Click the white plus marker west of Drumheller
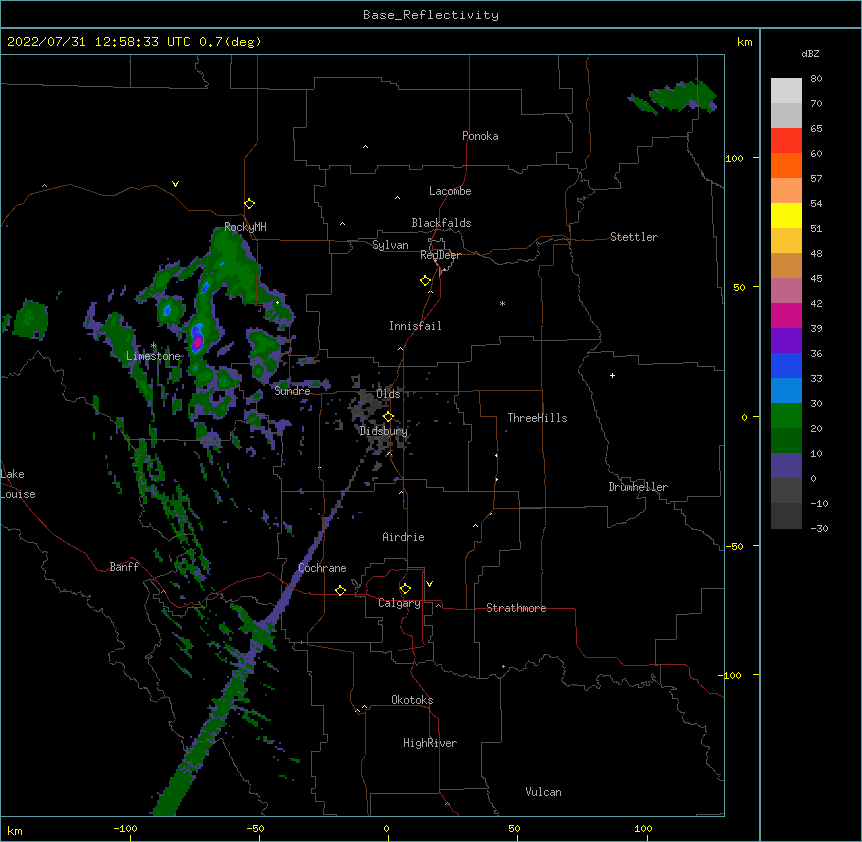 click(x=612, y=375)
